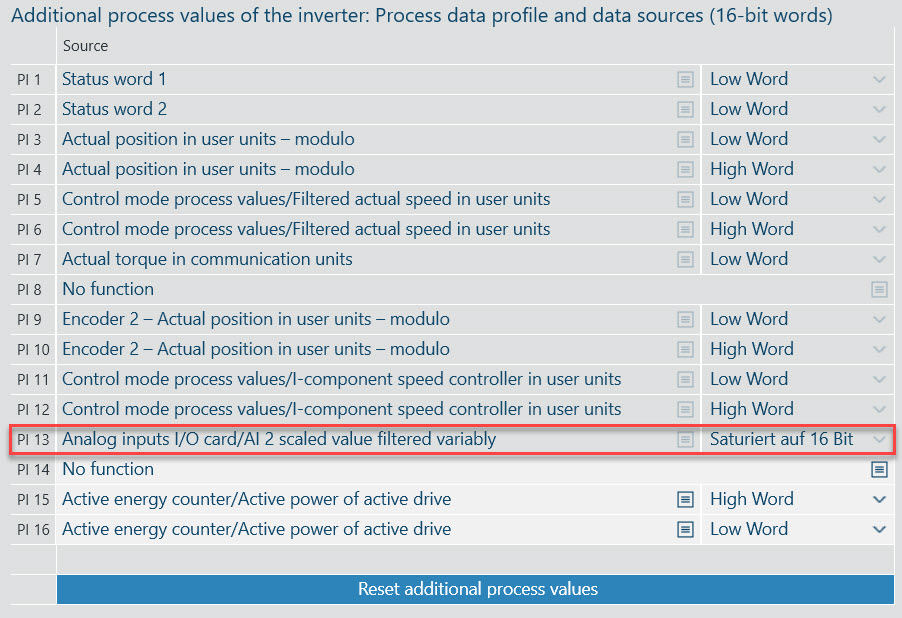902x618 pixels.
Task: Click source icon on PI 15 row
Action: click(685, 499)
